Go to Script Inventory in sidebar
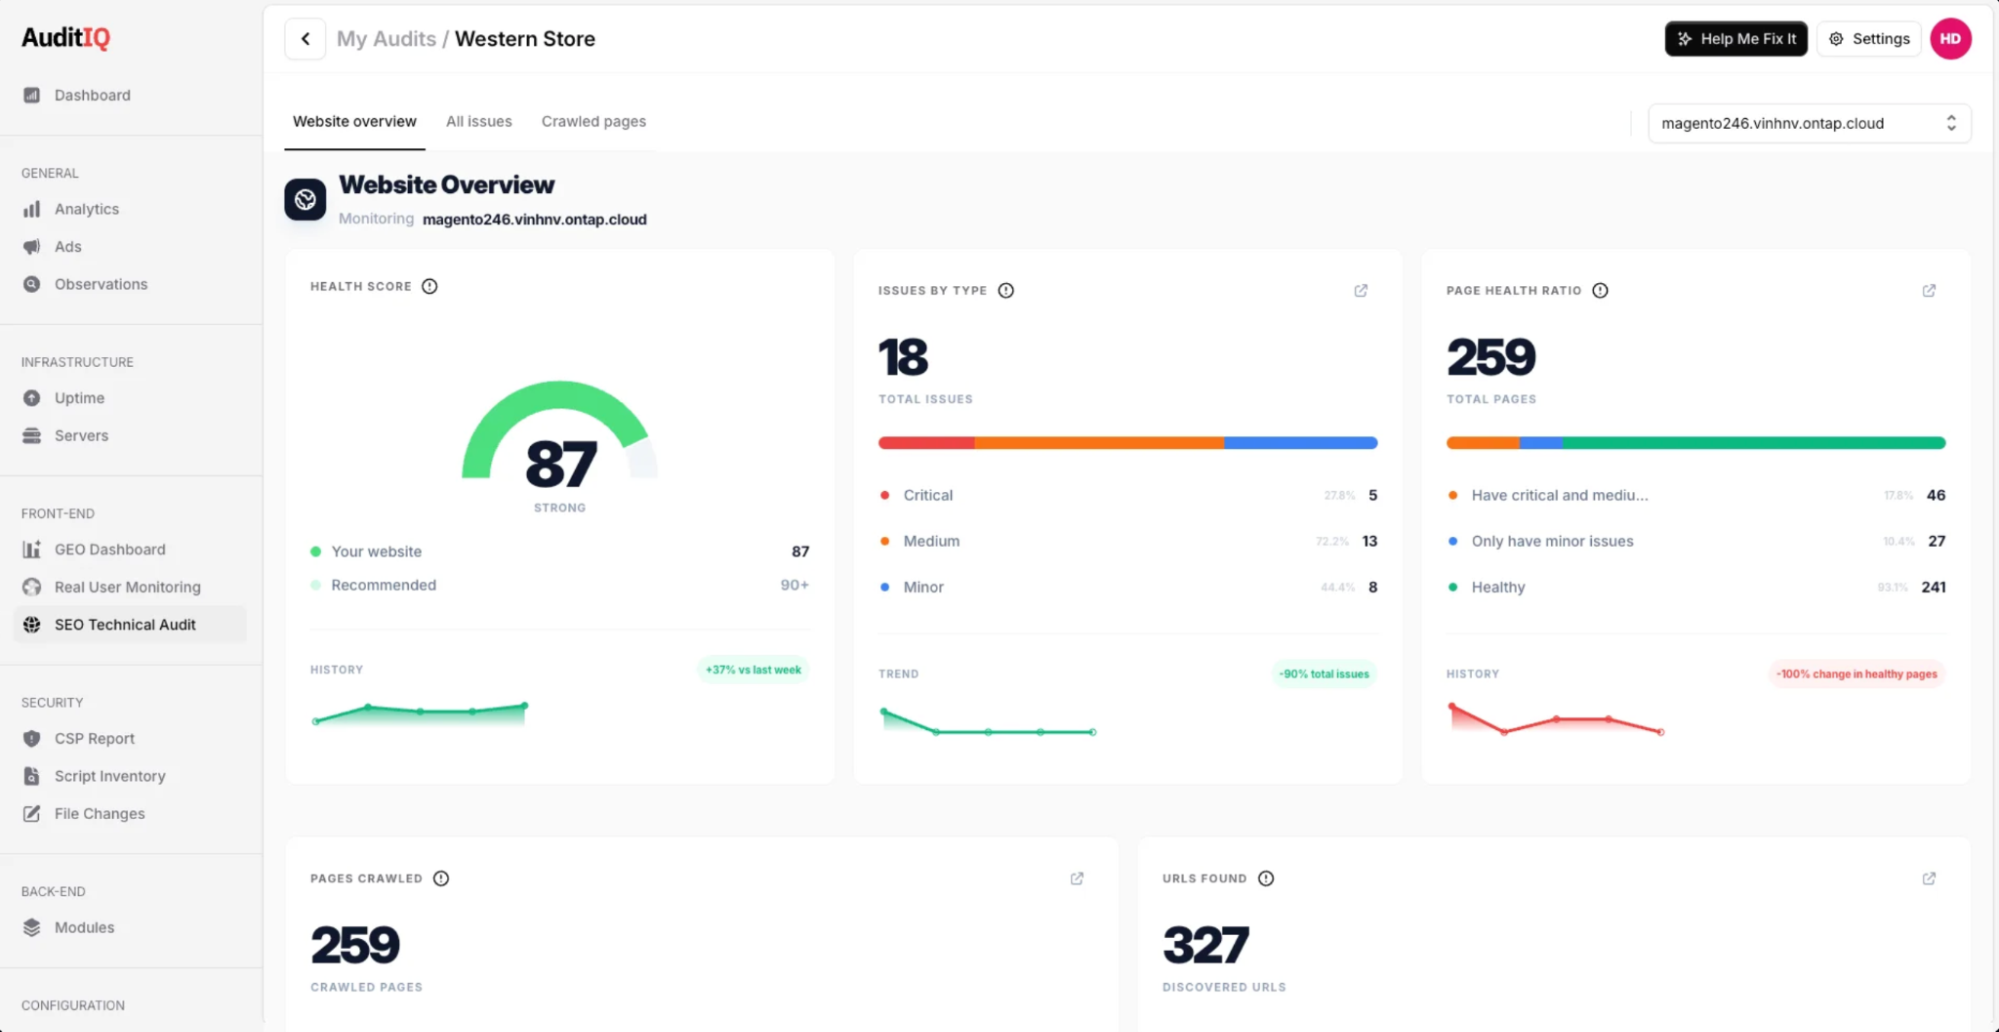The width and height of the screenshot is (1999, 1032). pyautogui.click(x=110, y=776)
